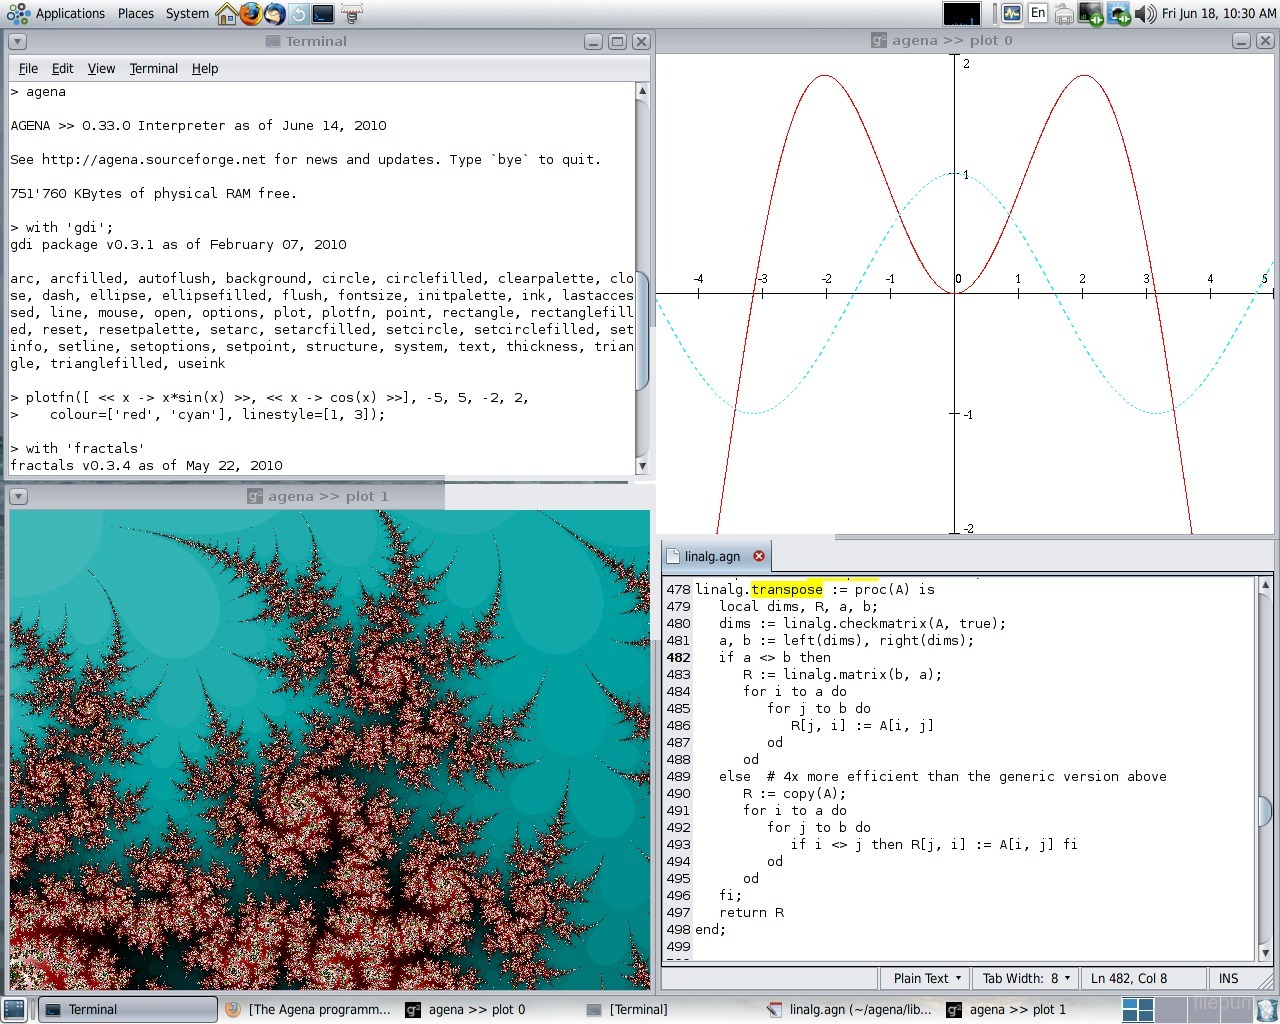Click the volume speaker icon
Image resolution: width=1280 pixels, height=1024 pixels.
(x=1146, y=14)
